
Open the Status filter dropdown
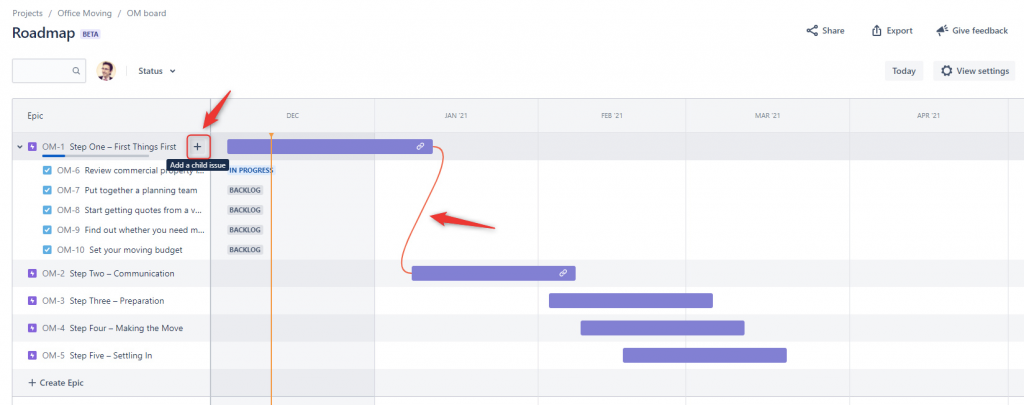pos(157,71)
